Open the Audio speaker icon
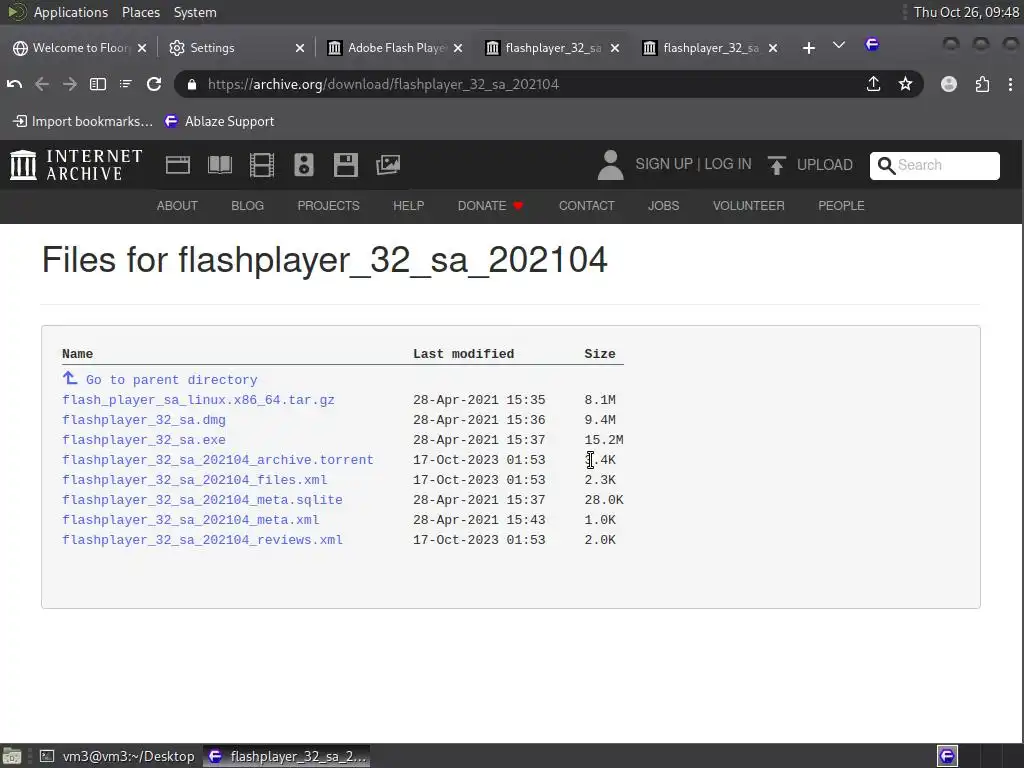 click(x=304, y=165)
